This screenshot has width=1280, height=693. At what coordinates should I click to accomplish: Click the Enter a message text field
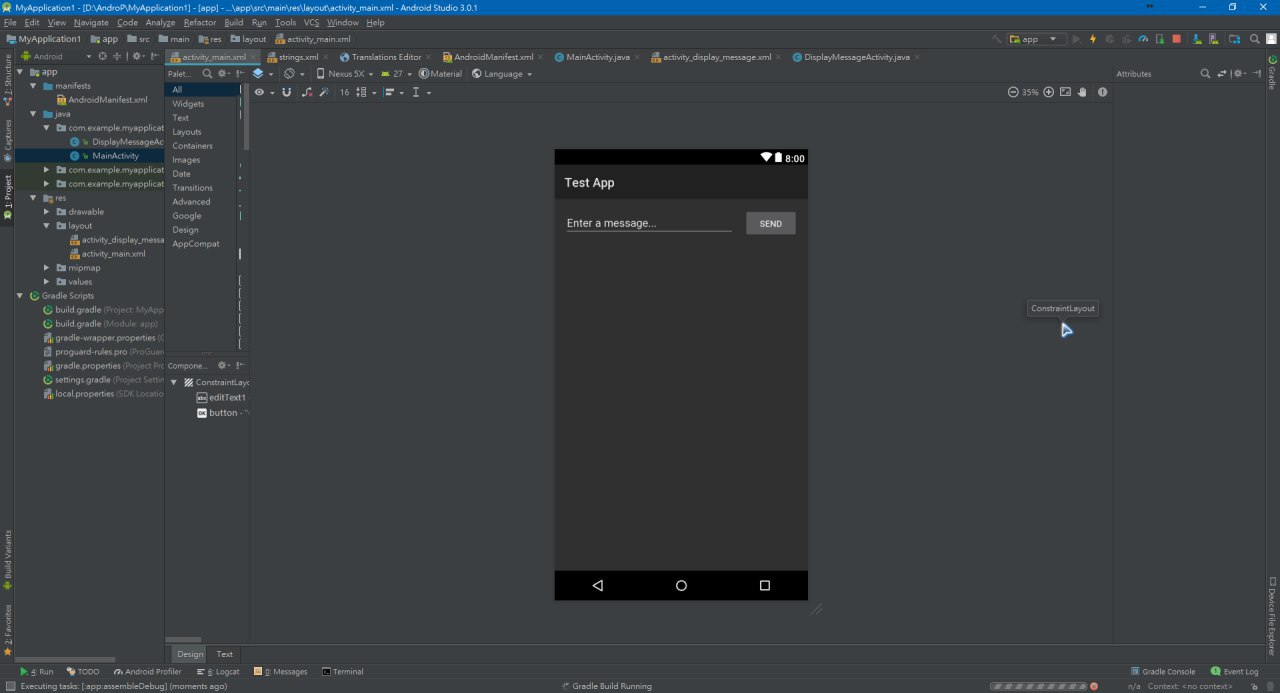(648, 223)
